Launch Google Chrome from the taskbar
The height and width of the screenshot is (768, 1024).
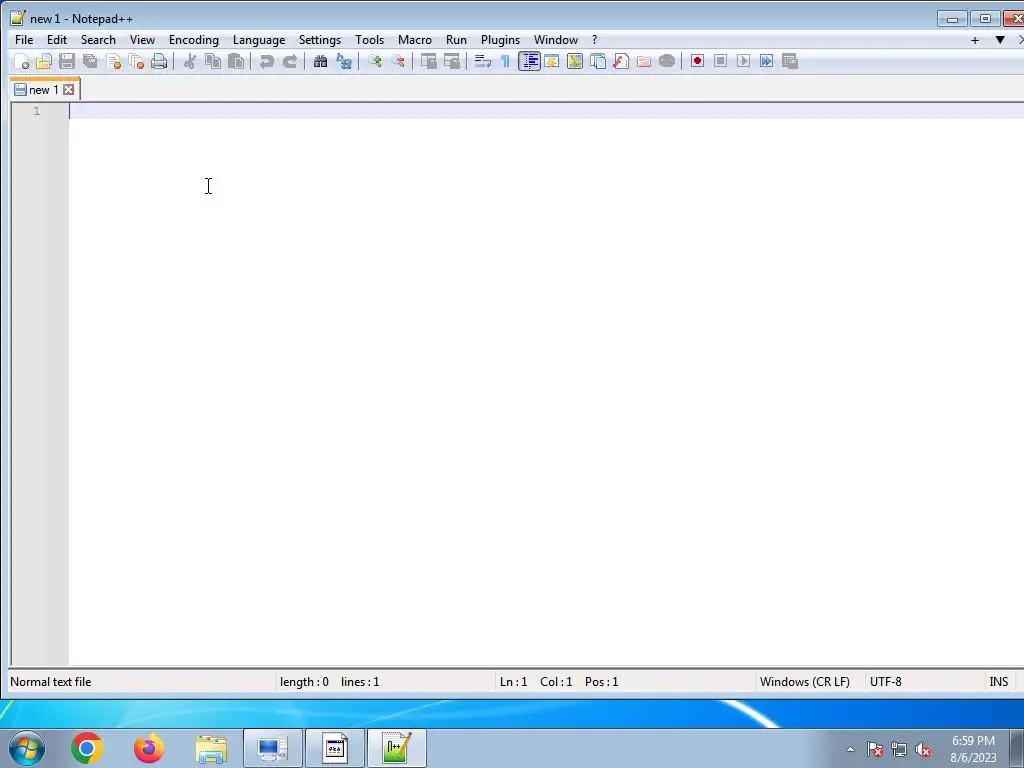point(87,748)
